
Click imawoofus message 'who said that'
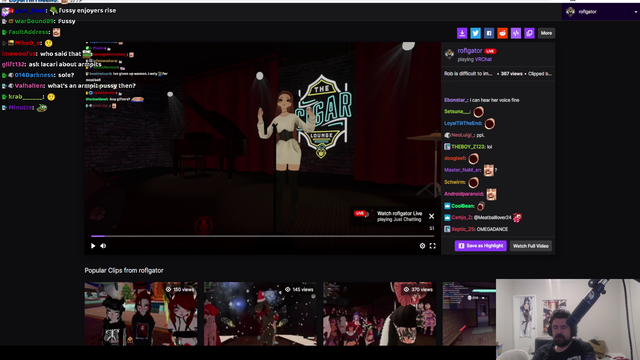(x=60, y=54)
